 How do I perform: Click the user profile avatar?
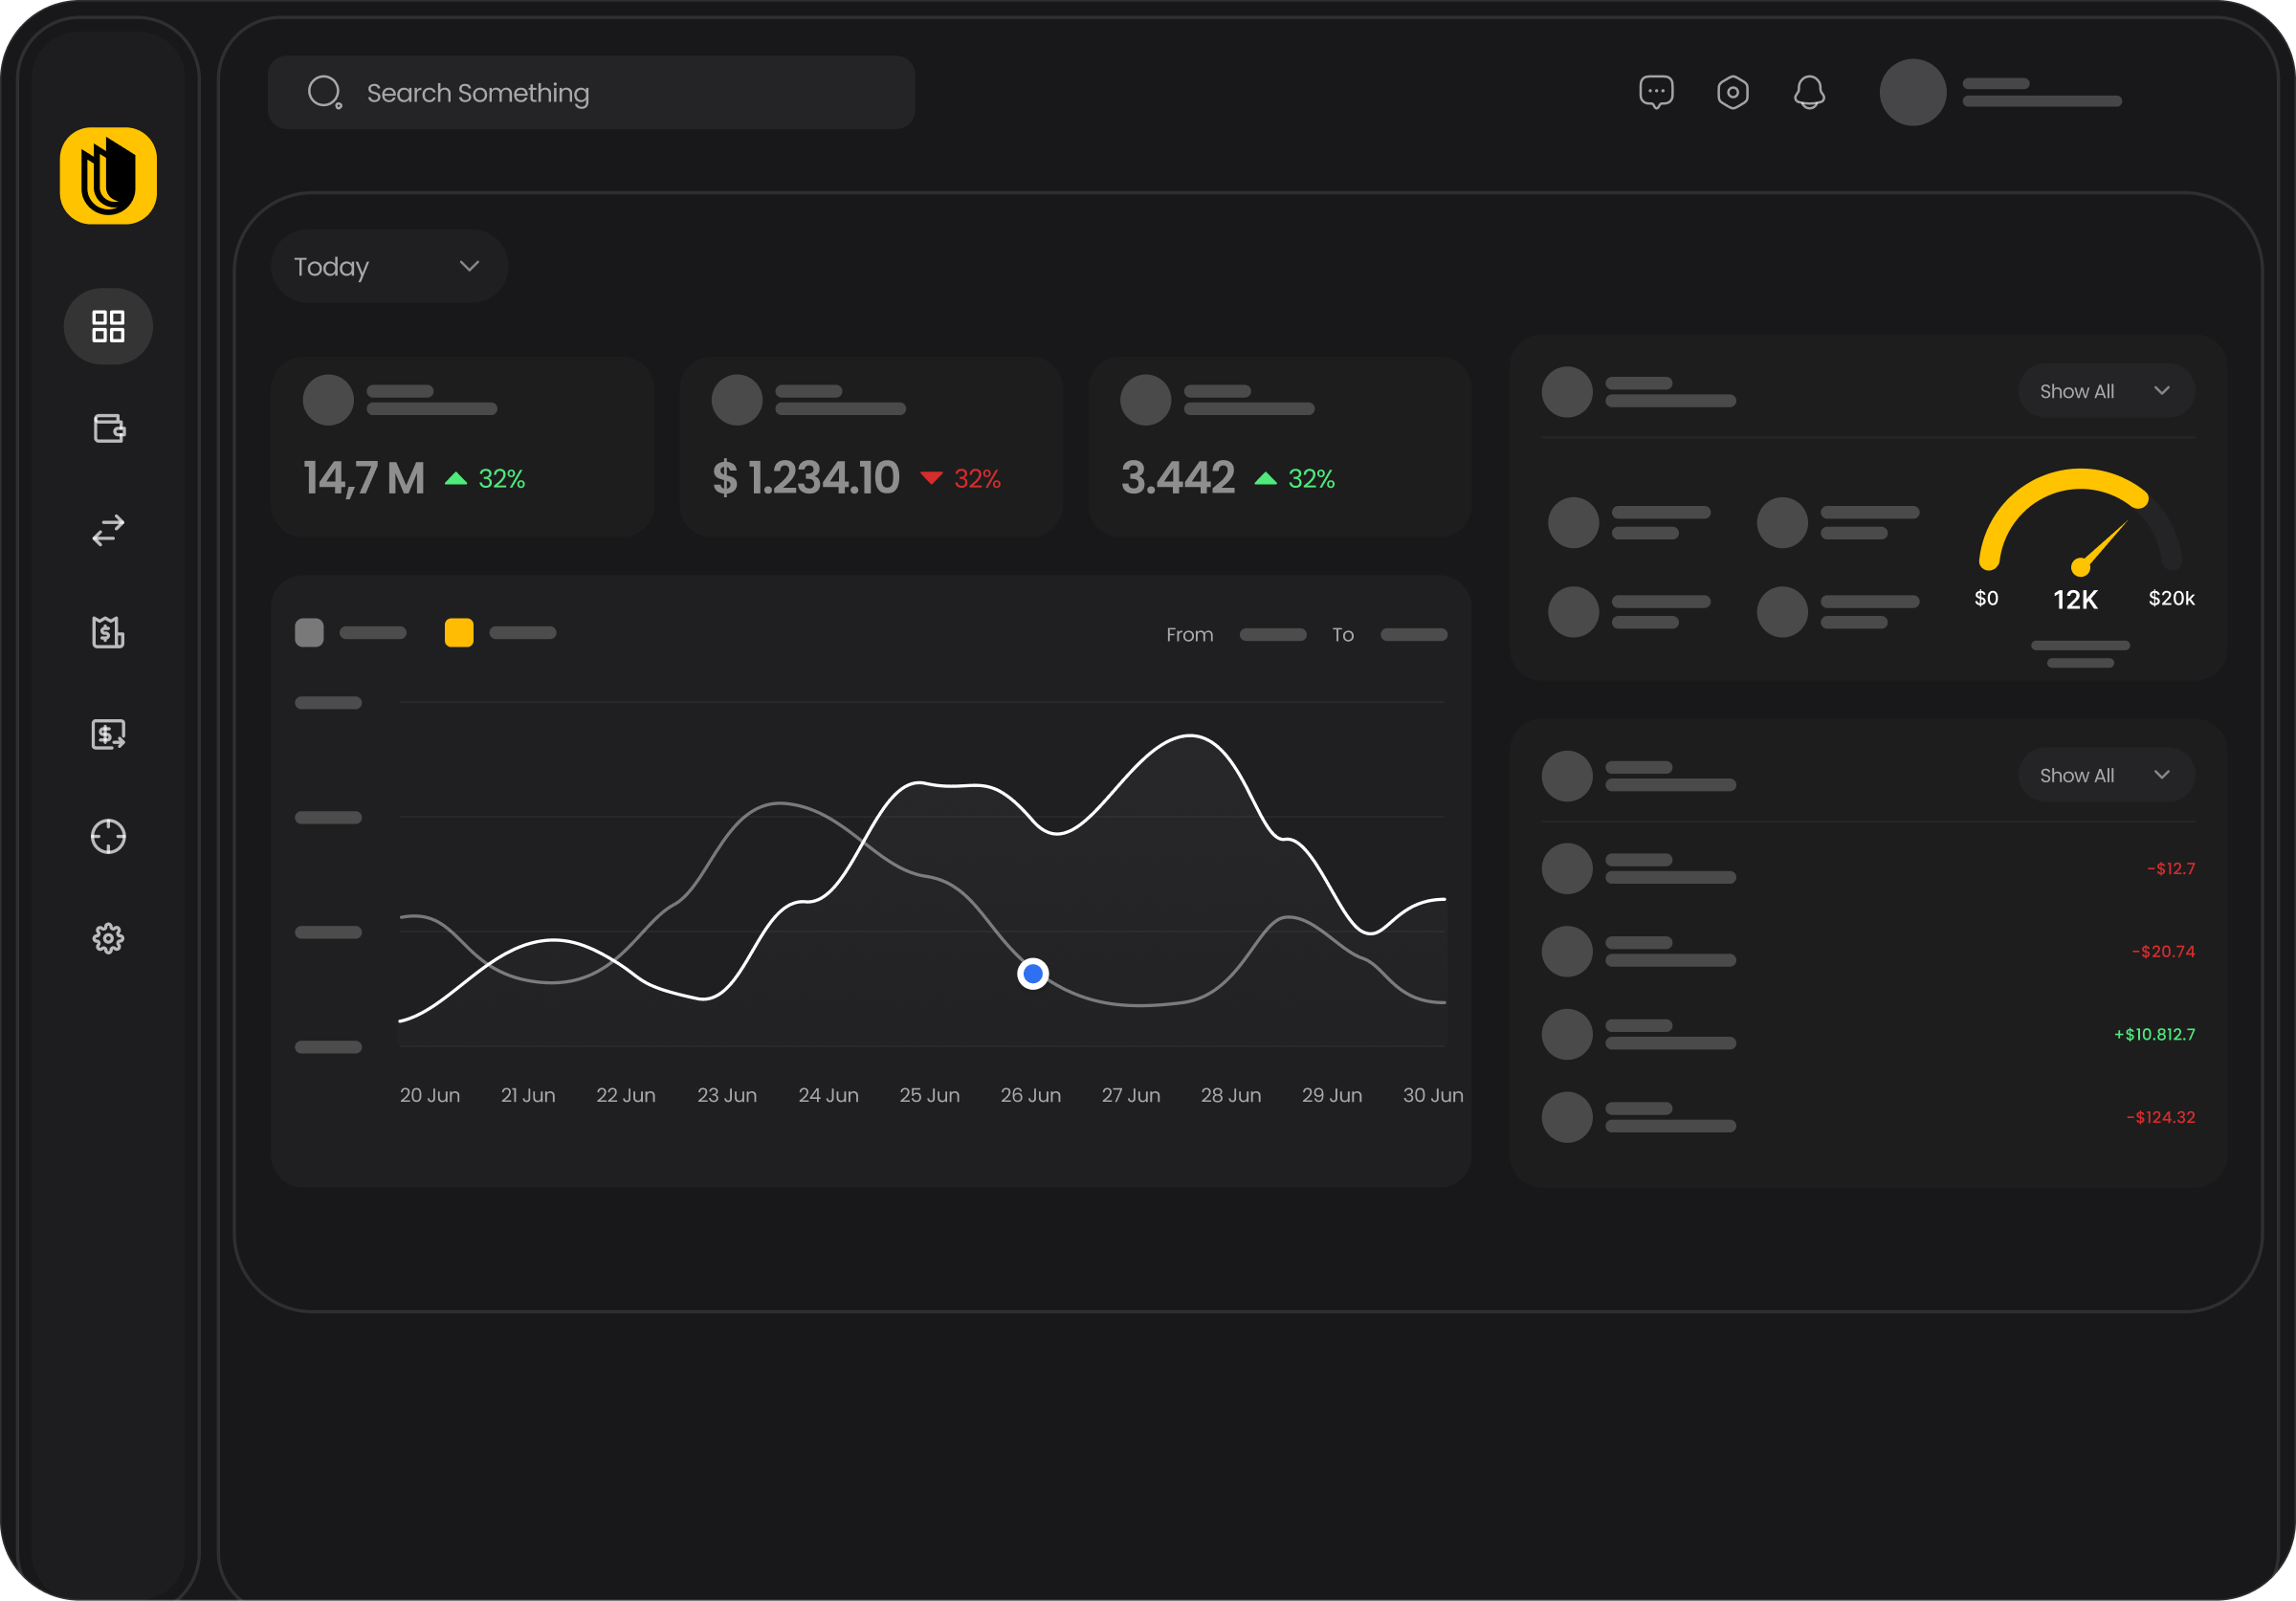coord(1912,92)
